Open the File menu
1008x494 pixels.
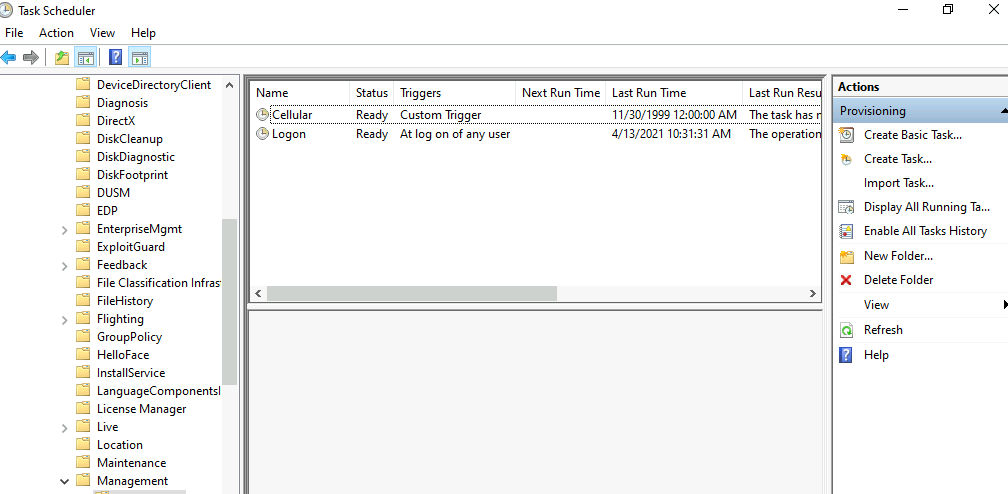click(14, 33)
